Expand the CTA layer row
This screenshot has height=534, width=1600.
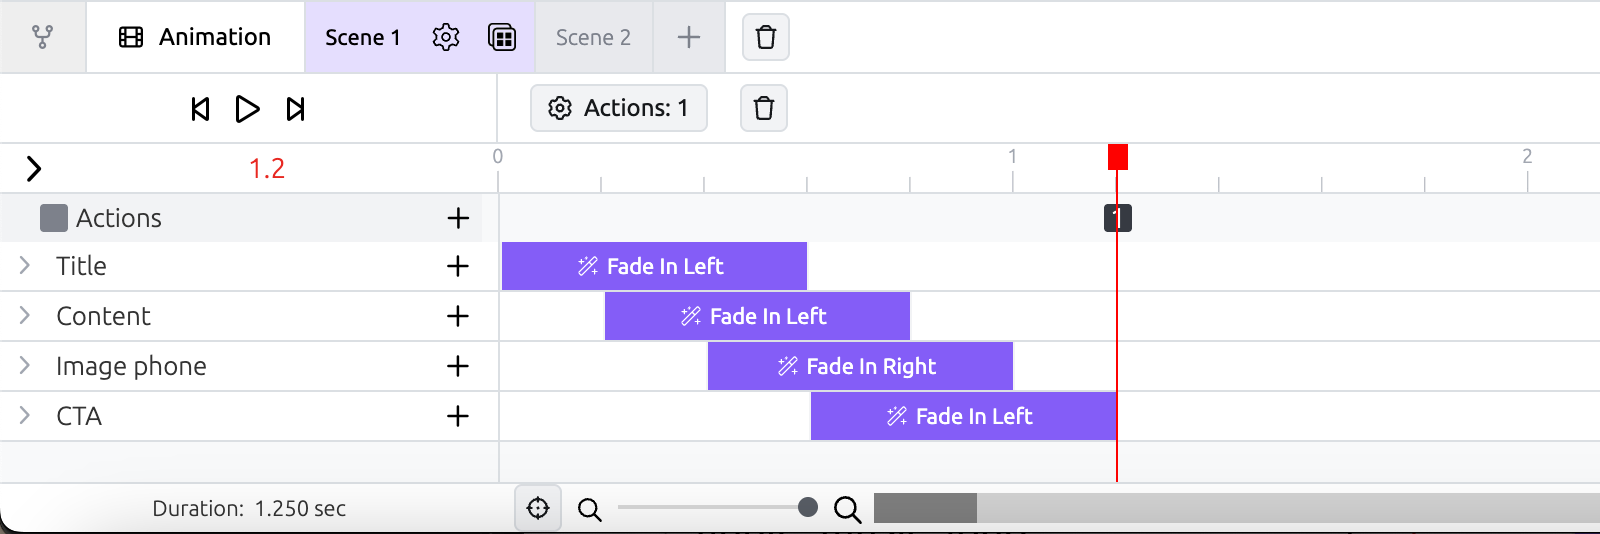tap(25, 416)
